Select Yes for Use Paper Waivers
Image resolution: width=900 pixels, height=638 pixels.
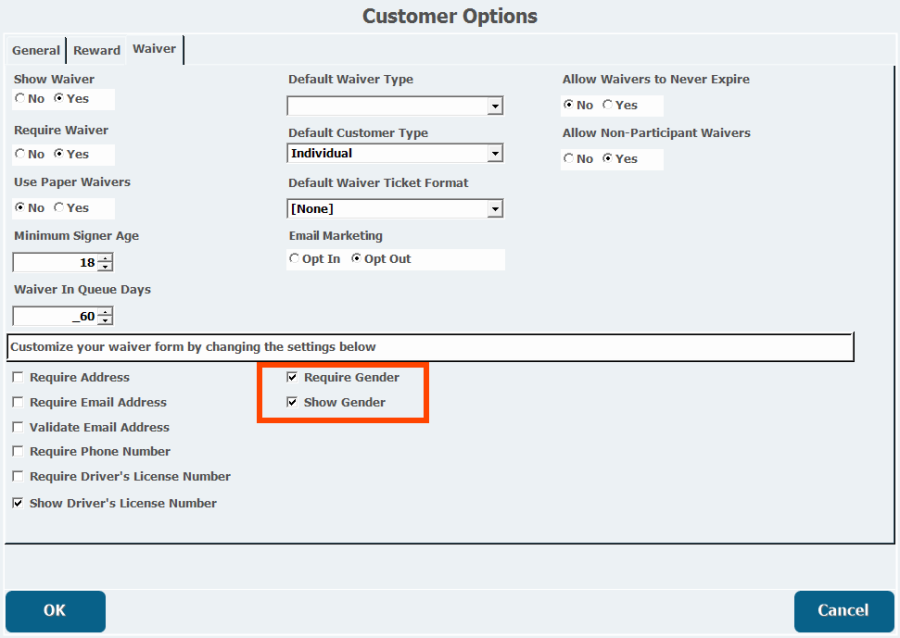click(x=59, y=208)
